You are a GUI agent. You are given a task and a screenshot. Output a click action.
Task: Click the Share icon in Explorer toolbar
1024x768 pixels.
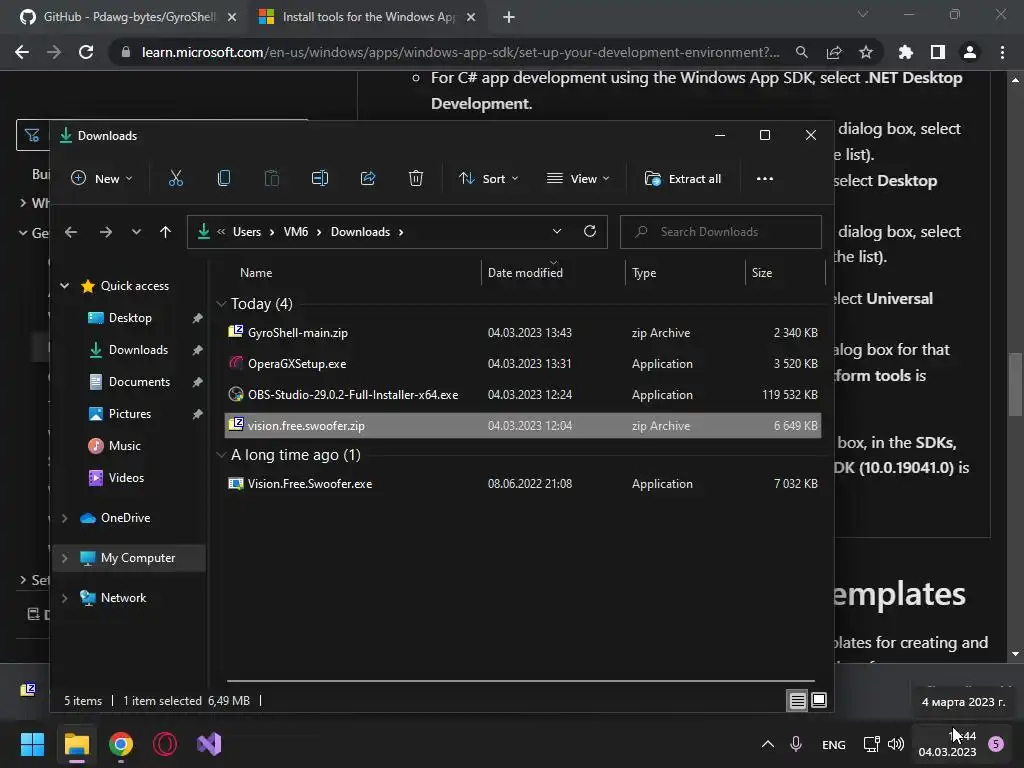pyautogui.click(x=368, y=178)
